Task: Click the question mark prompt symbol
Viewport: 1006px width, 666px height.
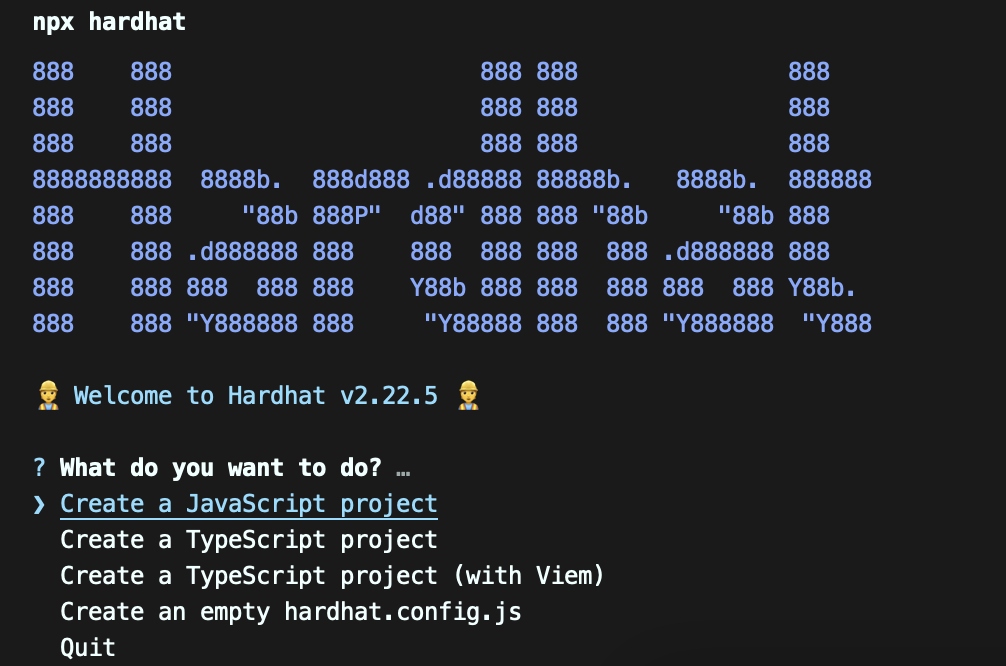Action: 39,468
